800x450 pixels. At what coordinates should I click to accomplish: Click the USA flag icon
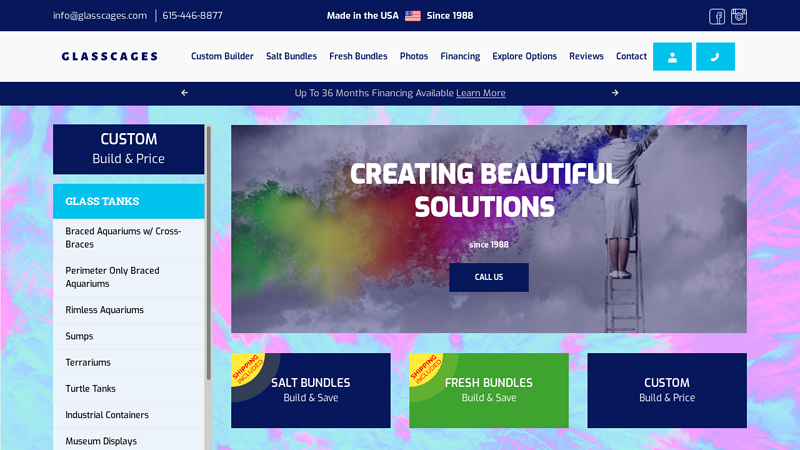413,16
